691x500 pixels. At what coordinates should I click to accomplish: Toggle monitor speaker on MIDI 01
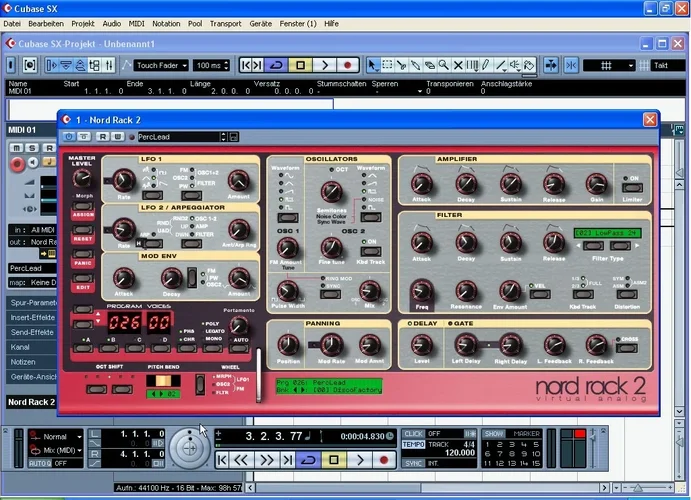coord(33,163)
